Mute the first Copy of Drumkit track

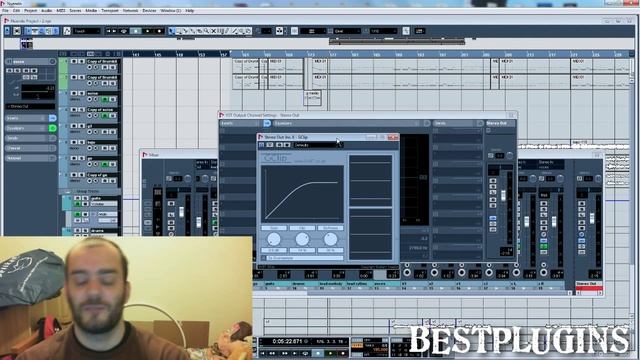75,62
